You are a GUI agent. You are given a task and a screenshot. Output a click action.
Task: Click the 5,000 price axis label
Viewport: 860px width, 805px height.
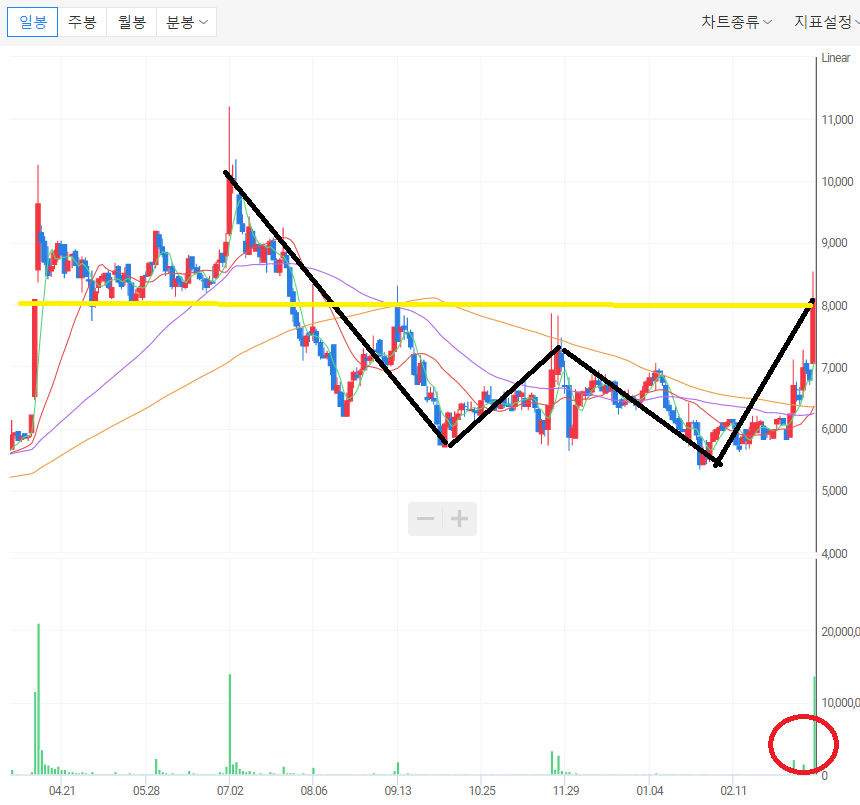pos(834,491)
